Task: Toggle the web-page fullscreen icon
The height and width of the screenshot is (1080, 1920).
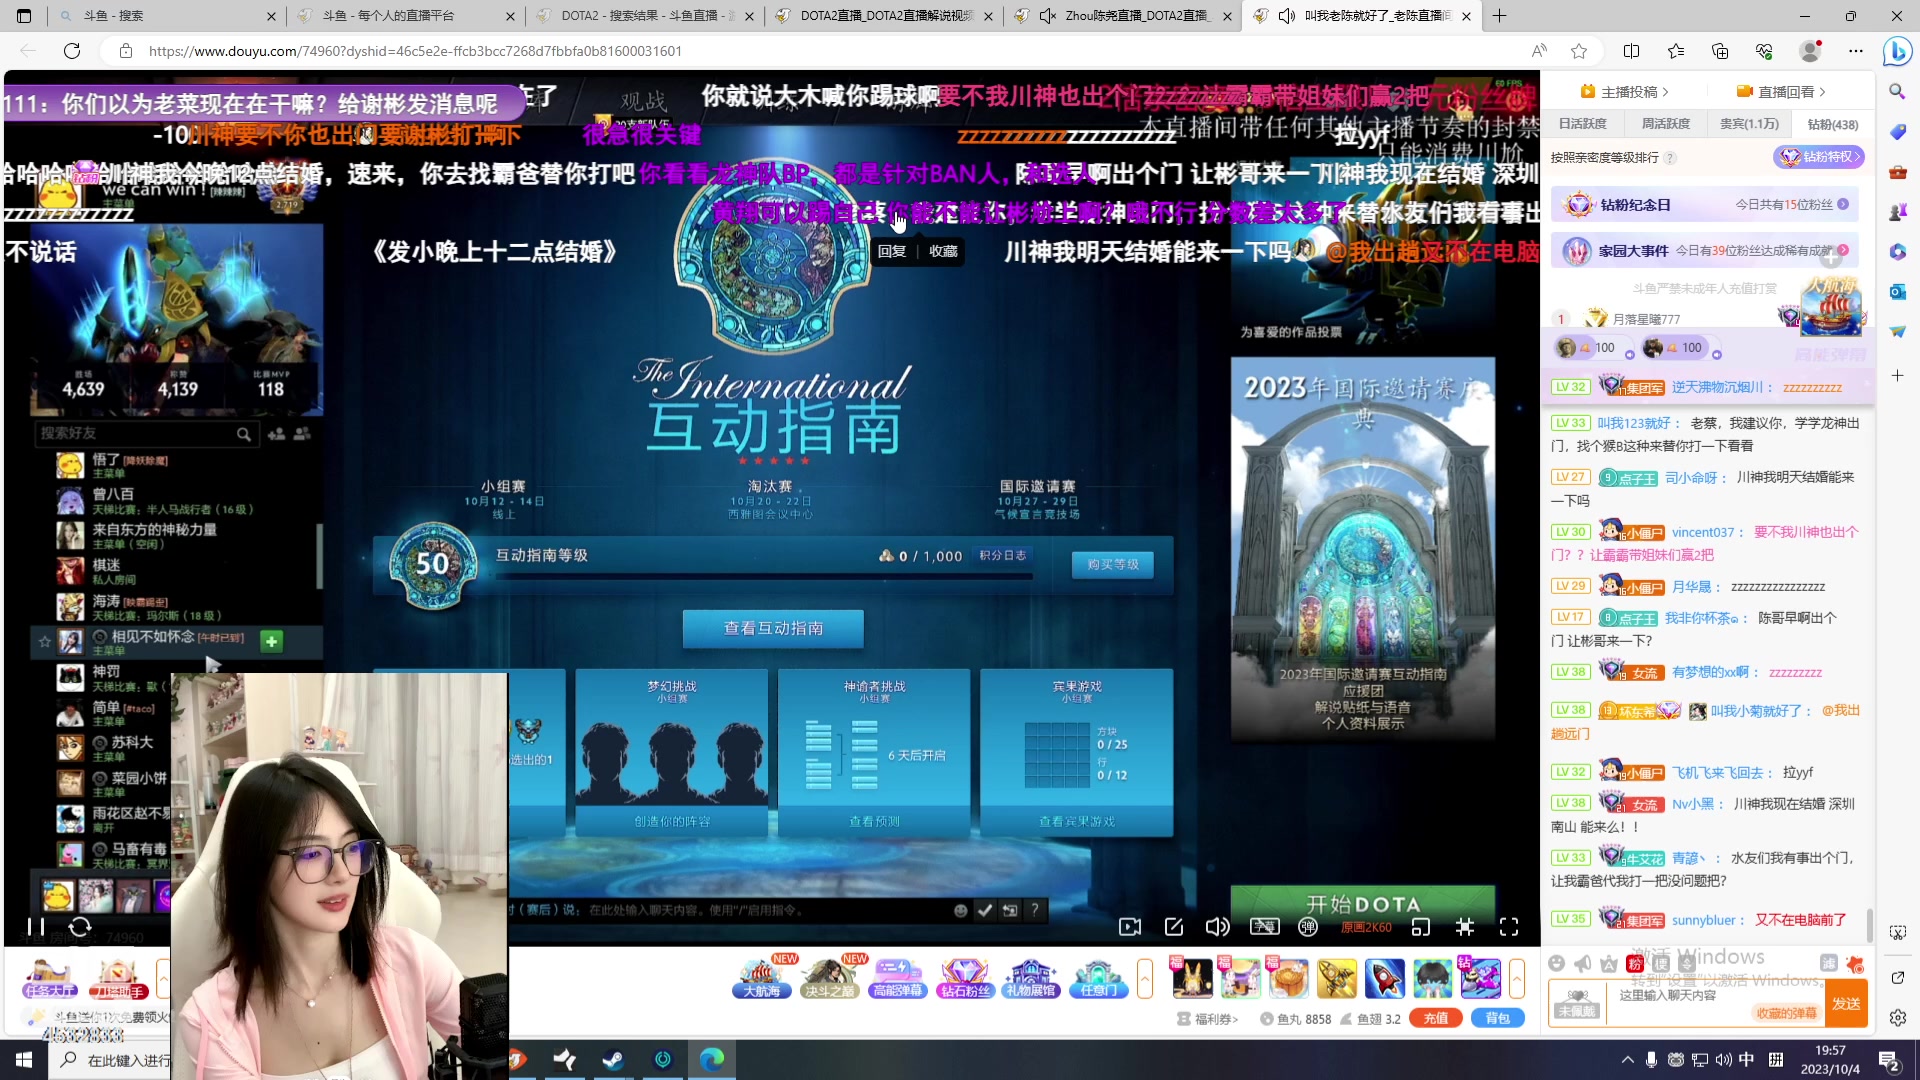Action: tap(1465, 927)
